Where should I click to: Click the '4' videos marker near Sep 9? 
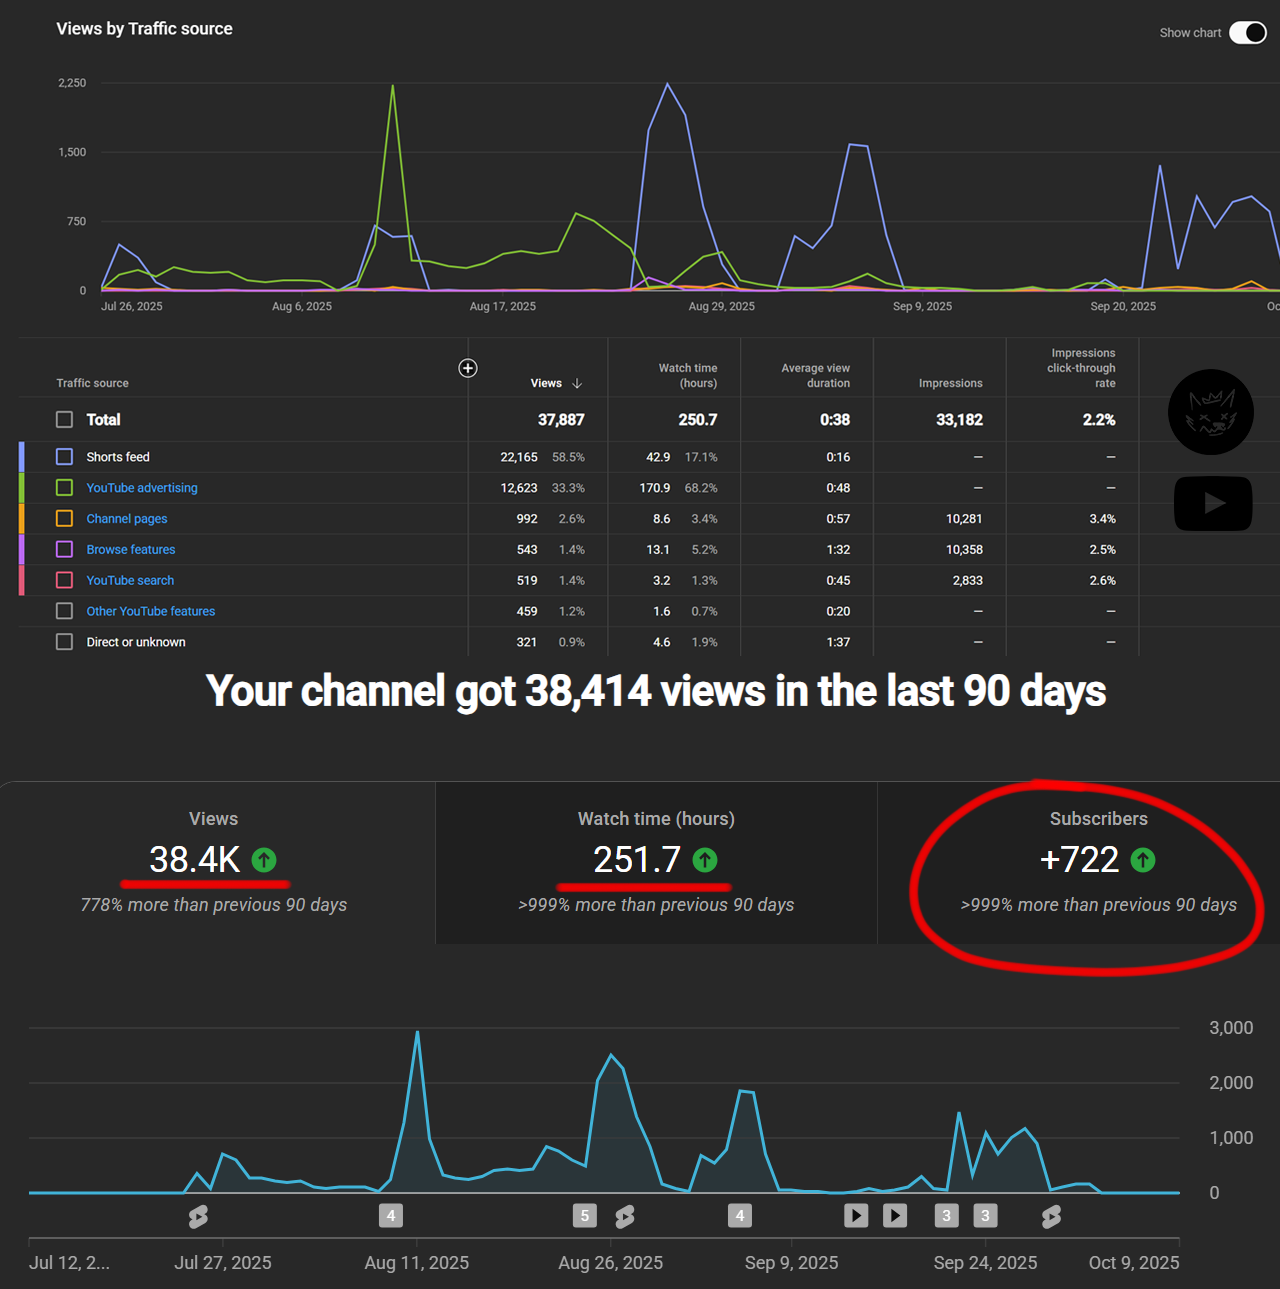tap(740, 1216)
